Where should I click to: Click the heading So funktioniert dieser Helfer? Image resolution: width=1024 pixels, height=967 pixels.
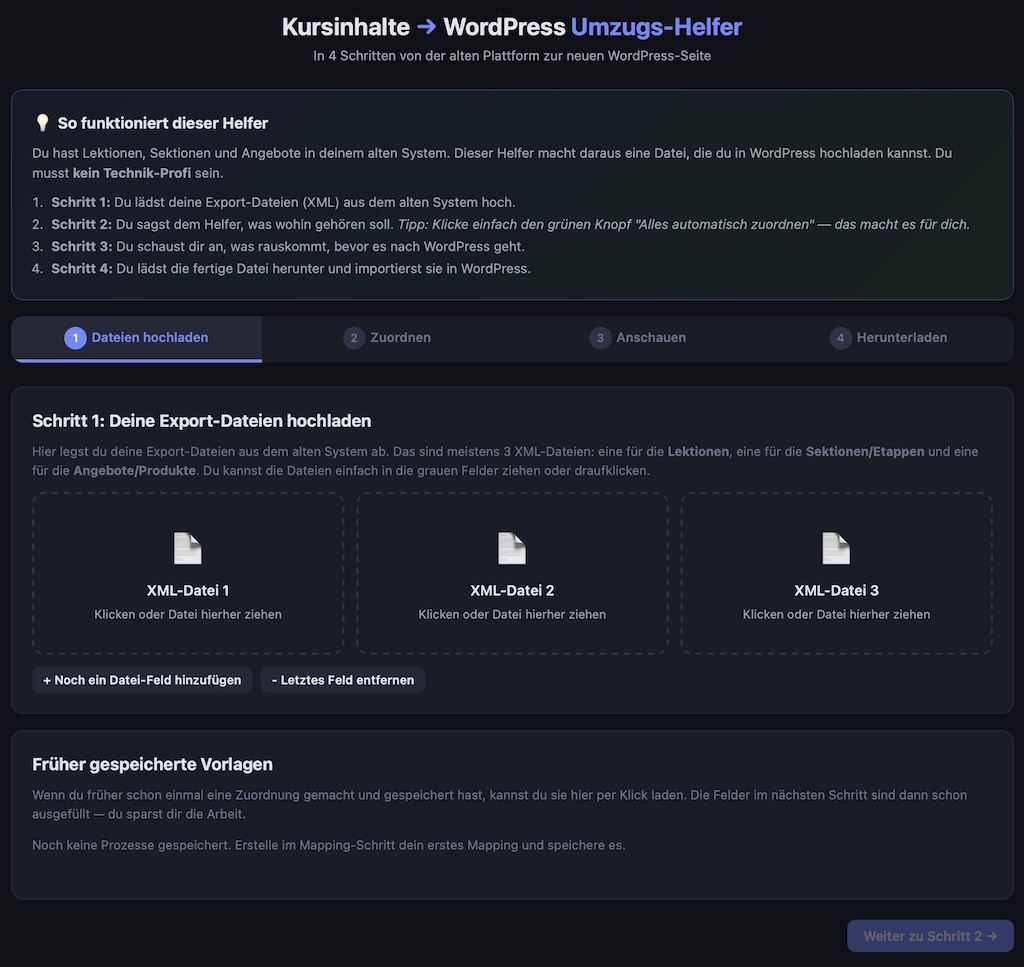[x=163, y=123]
